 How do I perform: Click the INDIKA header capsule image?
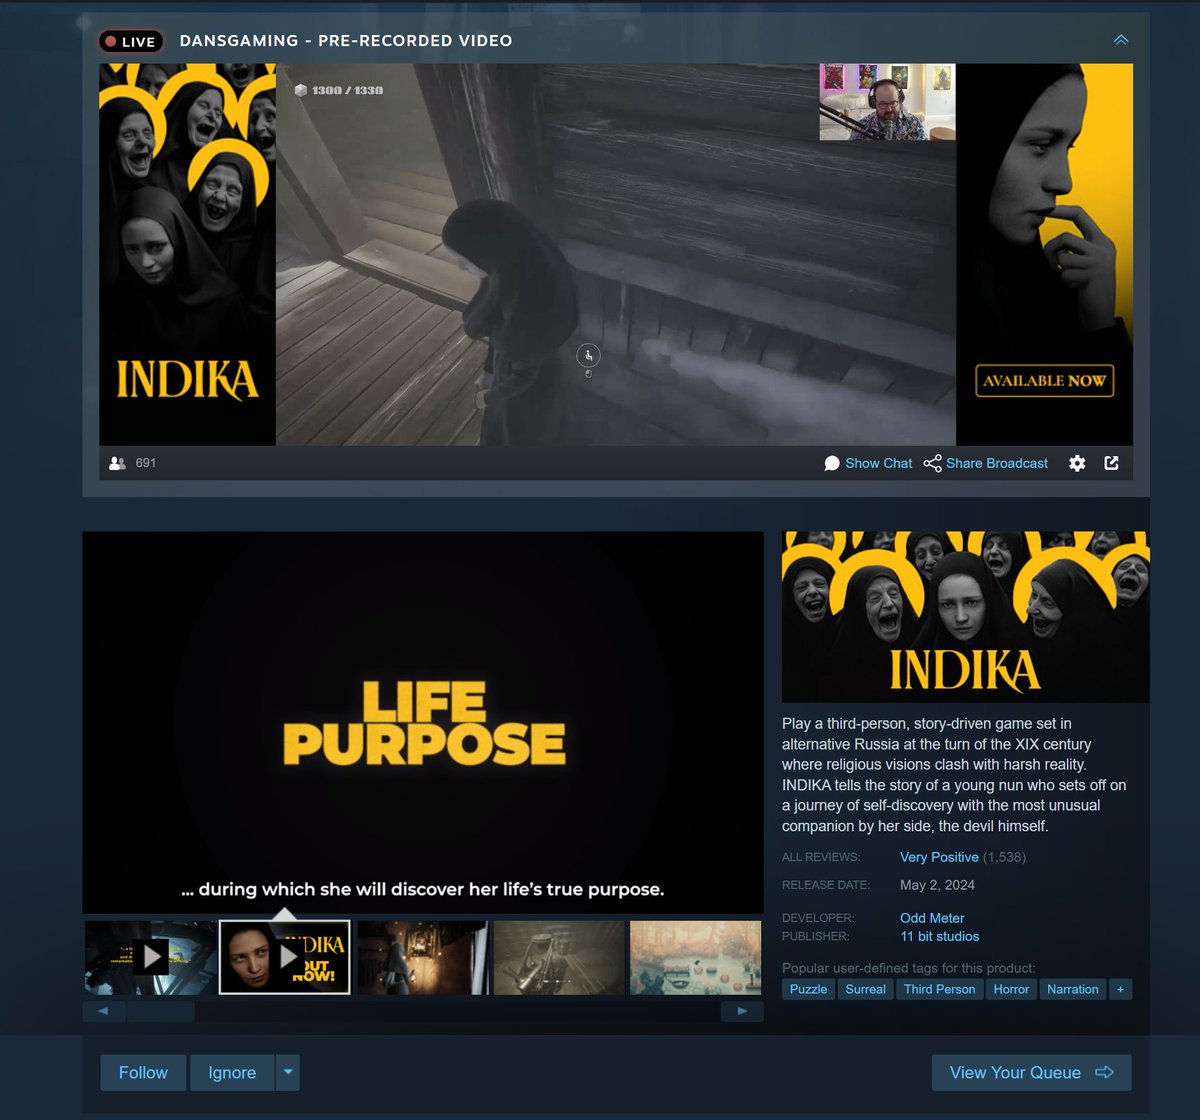[x=965, y=617]
